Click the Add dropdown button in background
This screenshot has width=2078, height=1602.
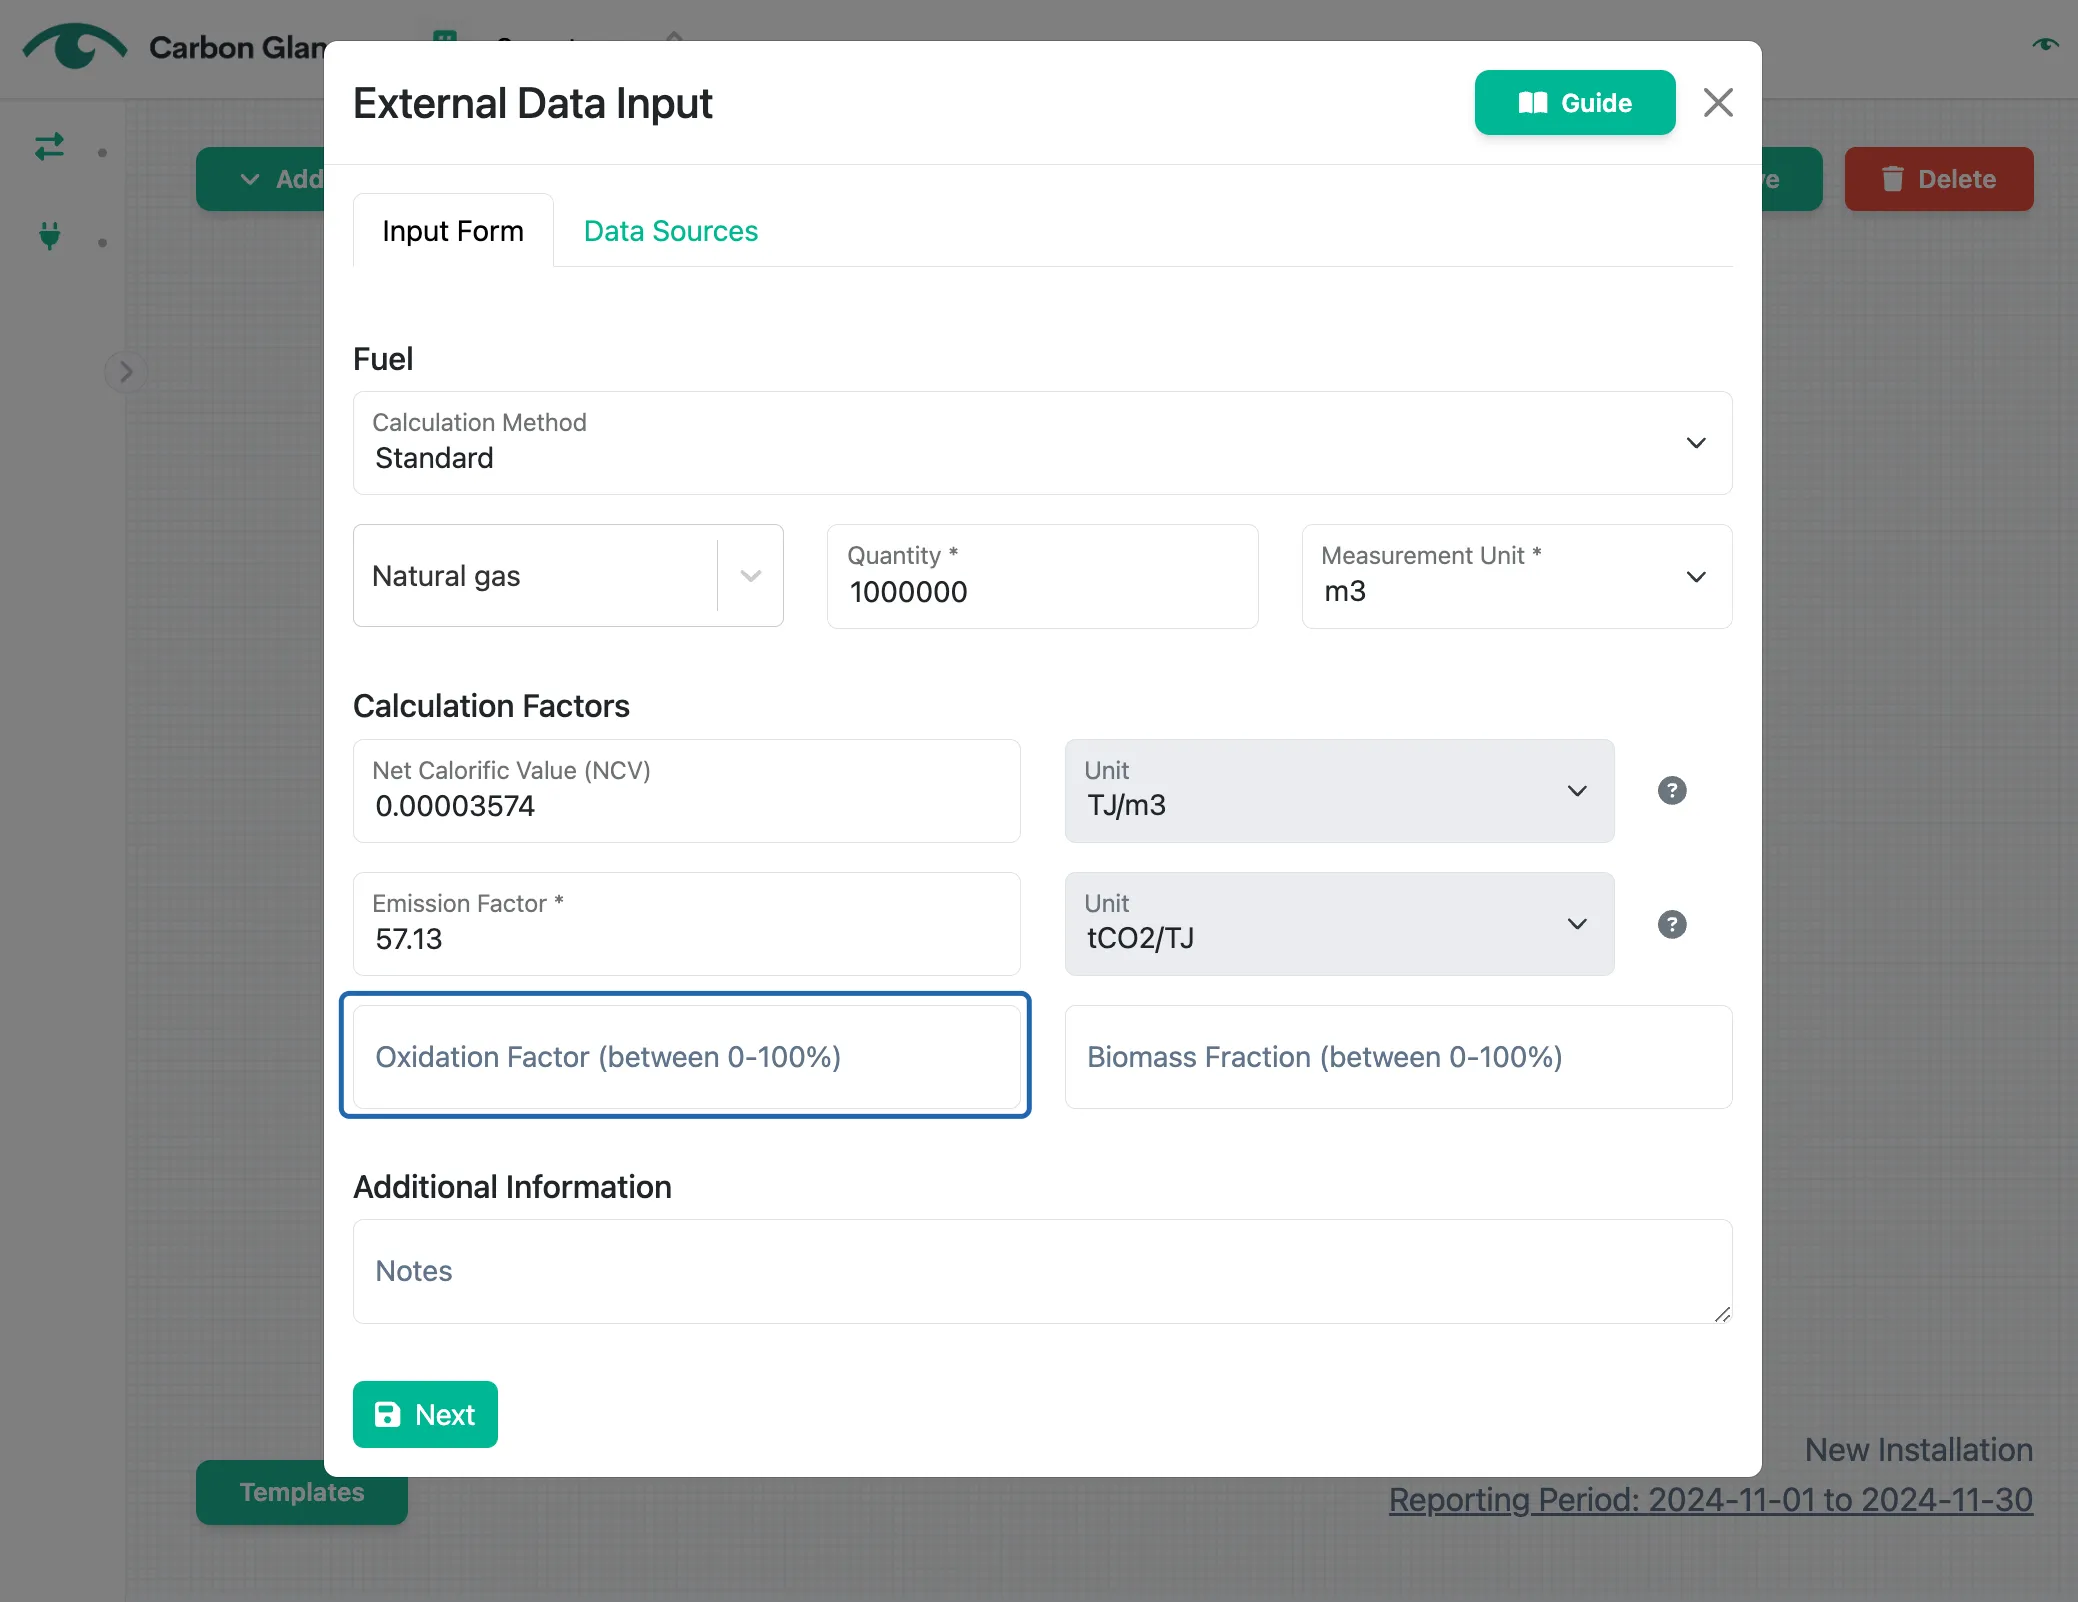pyautogui.click(x=262, y=179)
